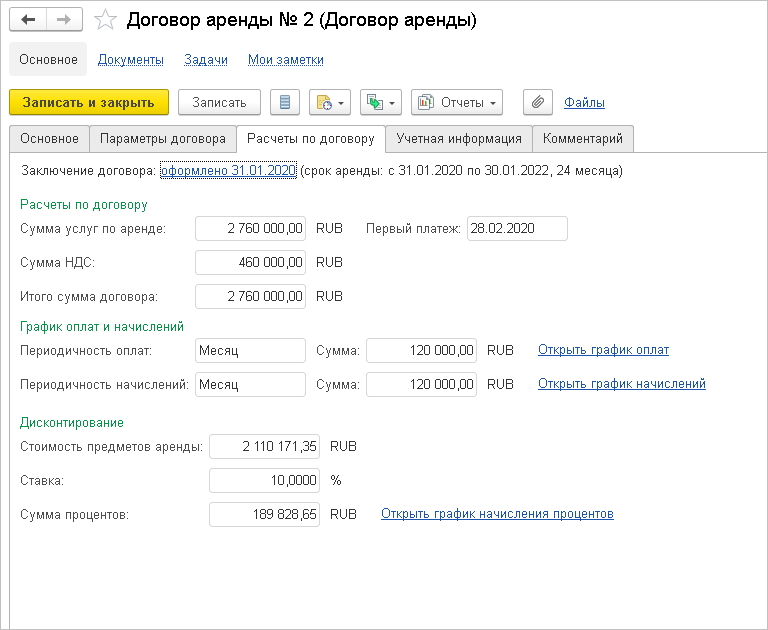The image size is (768, 630).
Task: Go to Документы navigation link
Action: point(131,60)
